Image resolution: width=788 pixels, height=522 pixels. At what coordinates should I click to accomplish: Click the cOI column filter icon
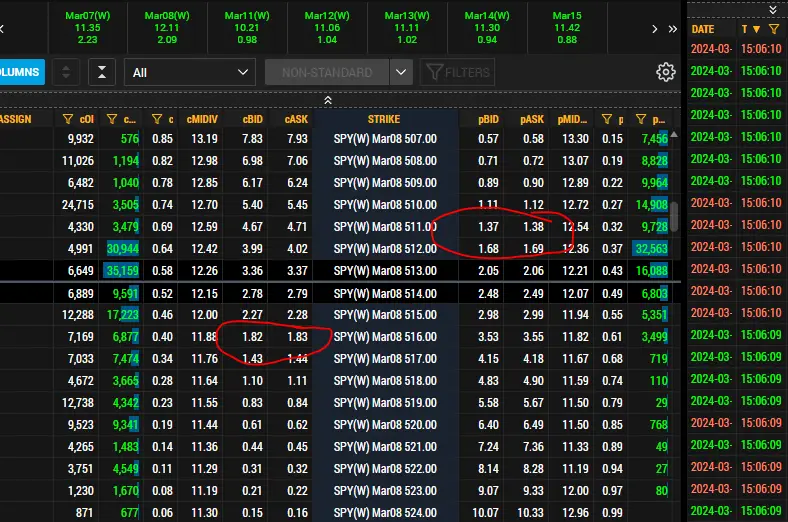pos(67,119)
